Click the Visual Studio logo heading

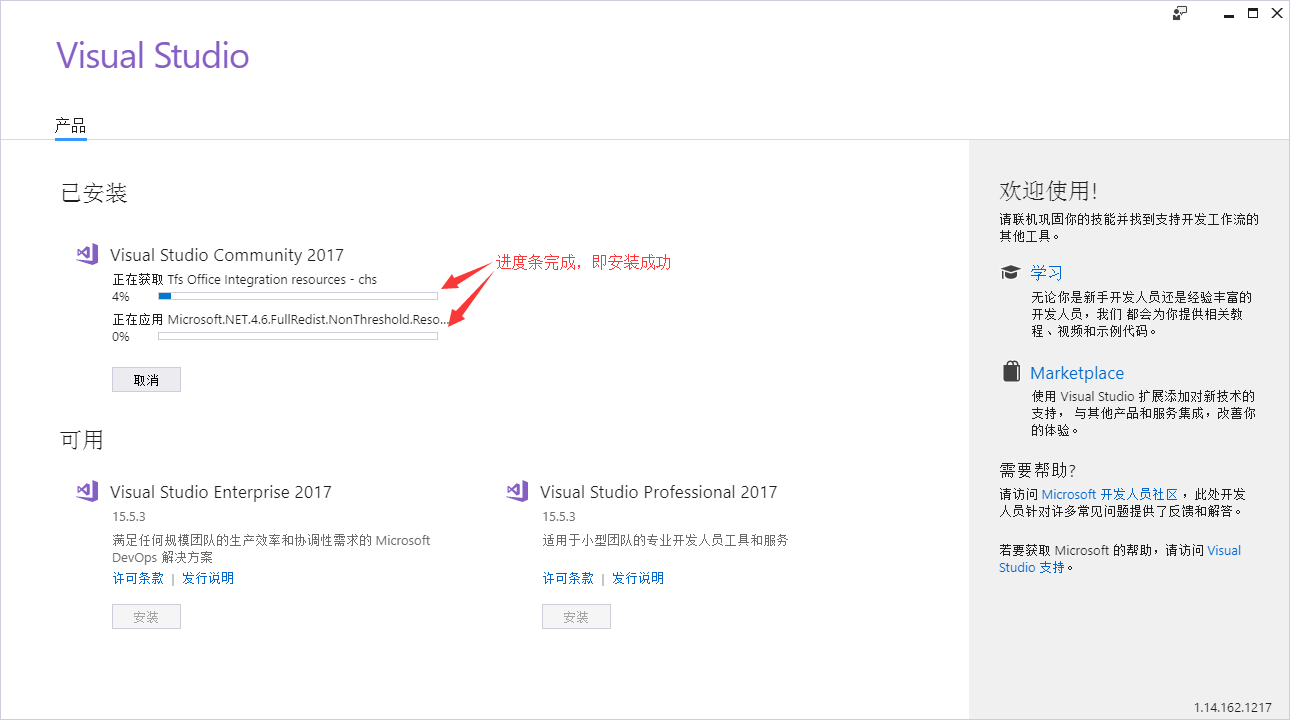point(152,55)
